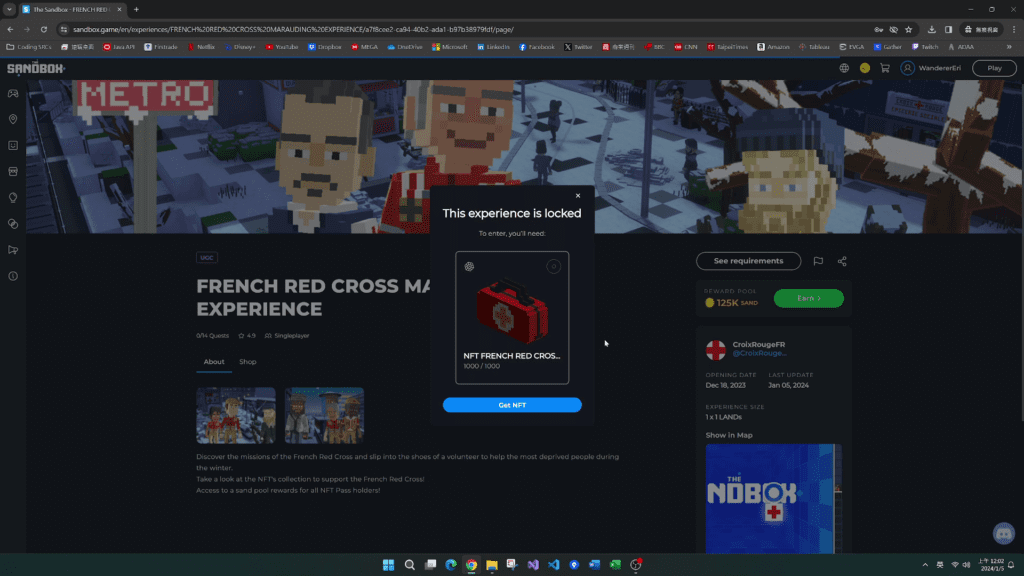1024x576 pixels.
Task: Open the coins sidebar icon
Action: (13, 224)
